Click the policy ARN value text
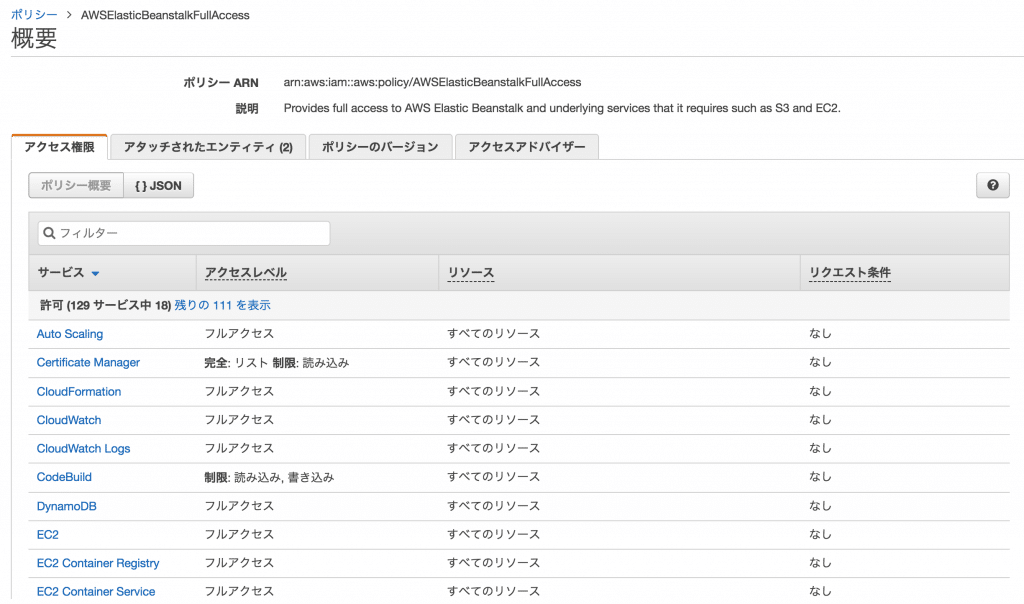The width and height of the screenshot is (1024, 604). click(x=432, y=82)
